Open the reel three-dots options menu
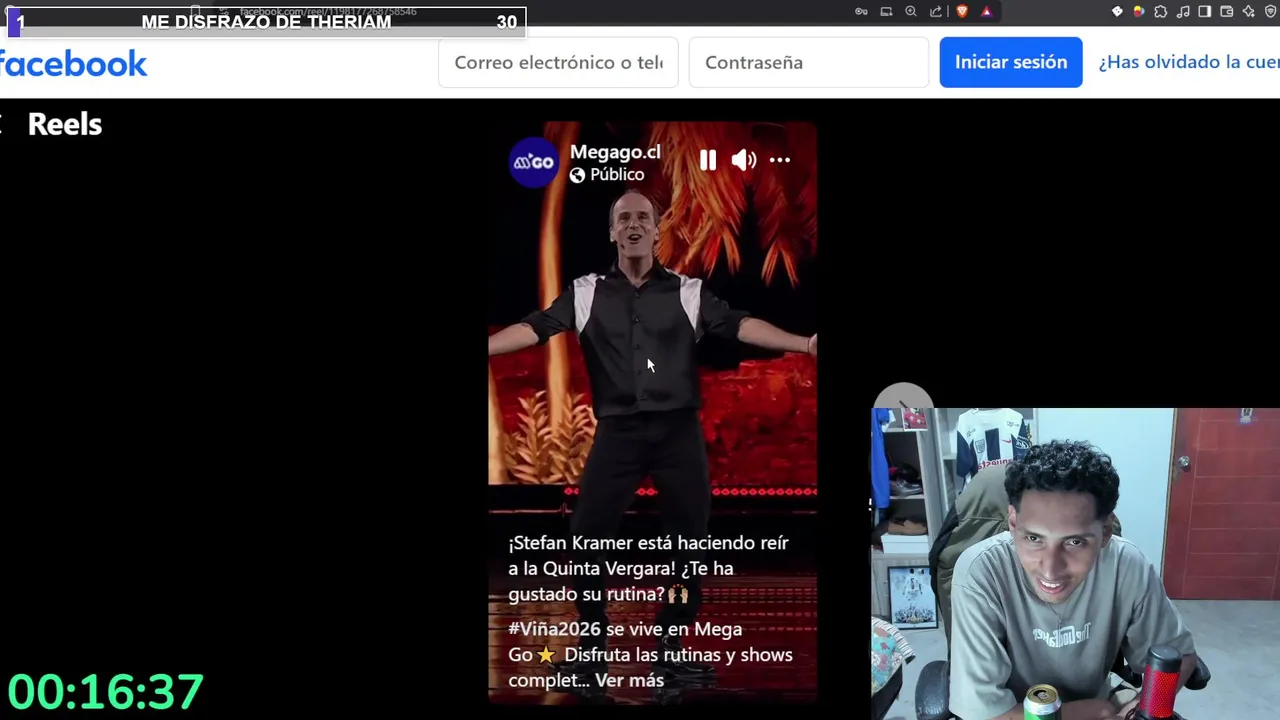Screen dimensions: 1280x720 pyautogui.click(x=780, y=160)
